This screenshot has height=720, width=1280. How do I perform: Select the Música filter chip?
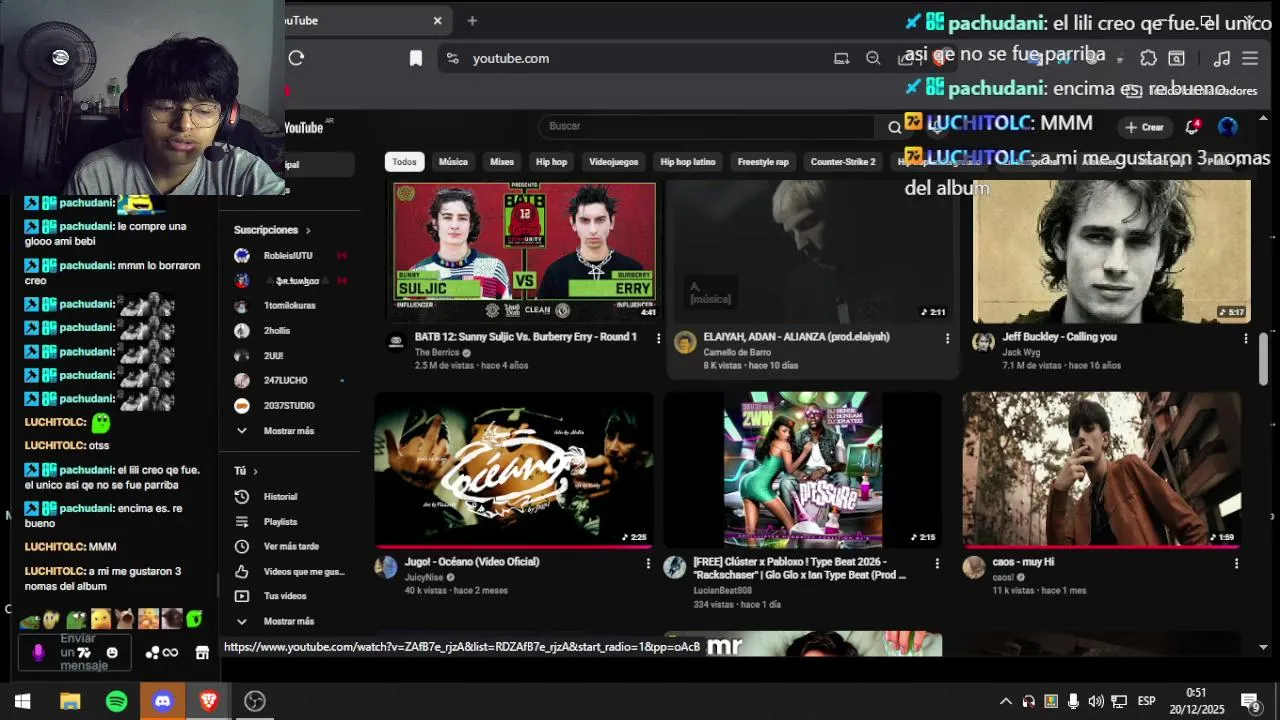(453, 162)
